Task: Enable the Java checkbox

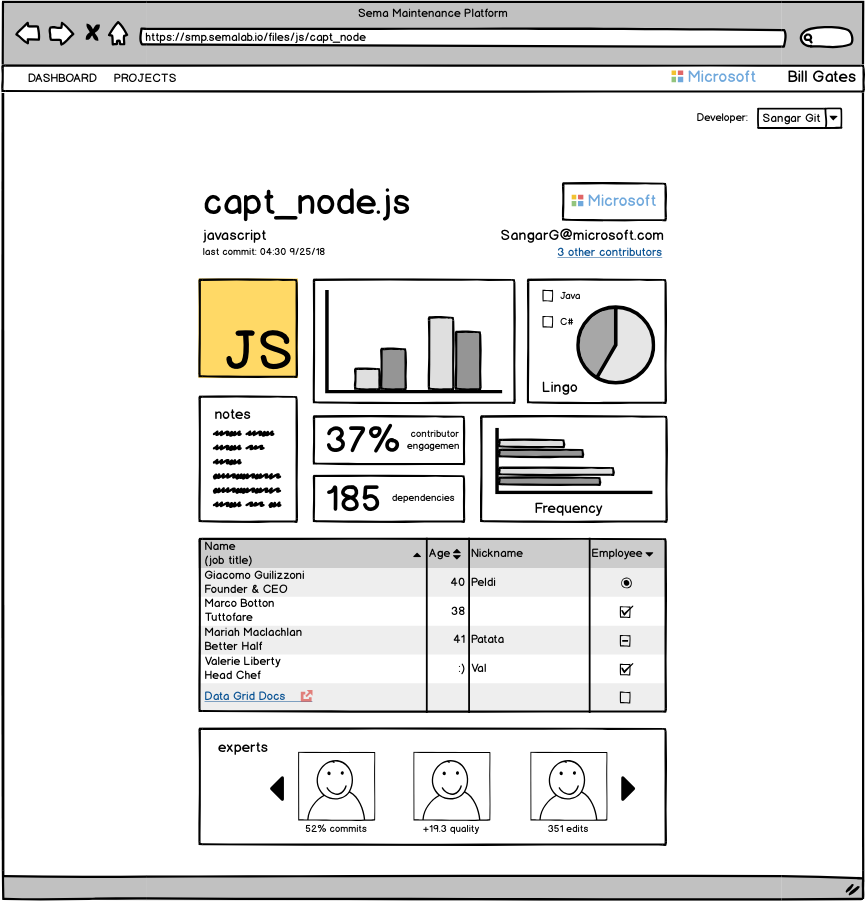Action: coord(548,296)
